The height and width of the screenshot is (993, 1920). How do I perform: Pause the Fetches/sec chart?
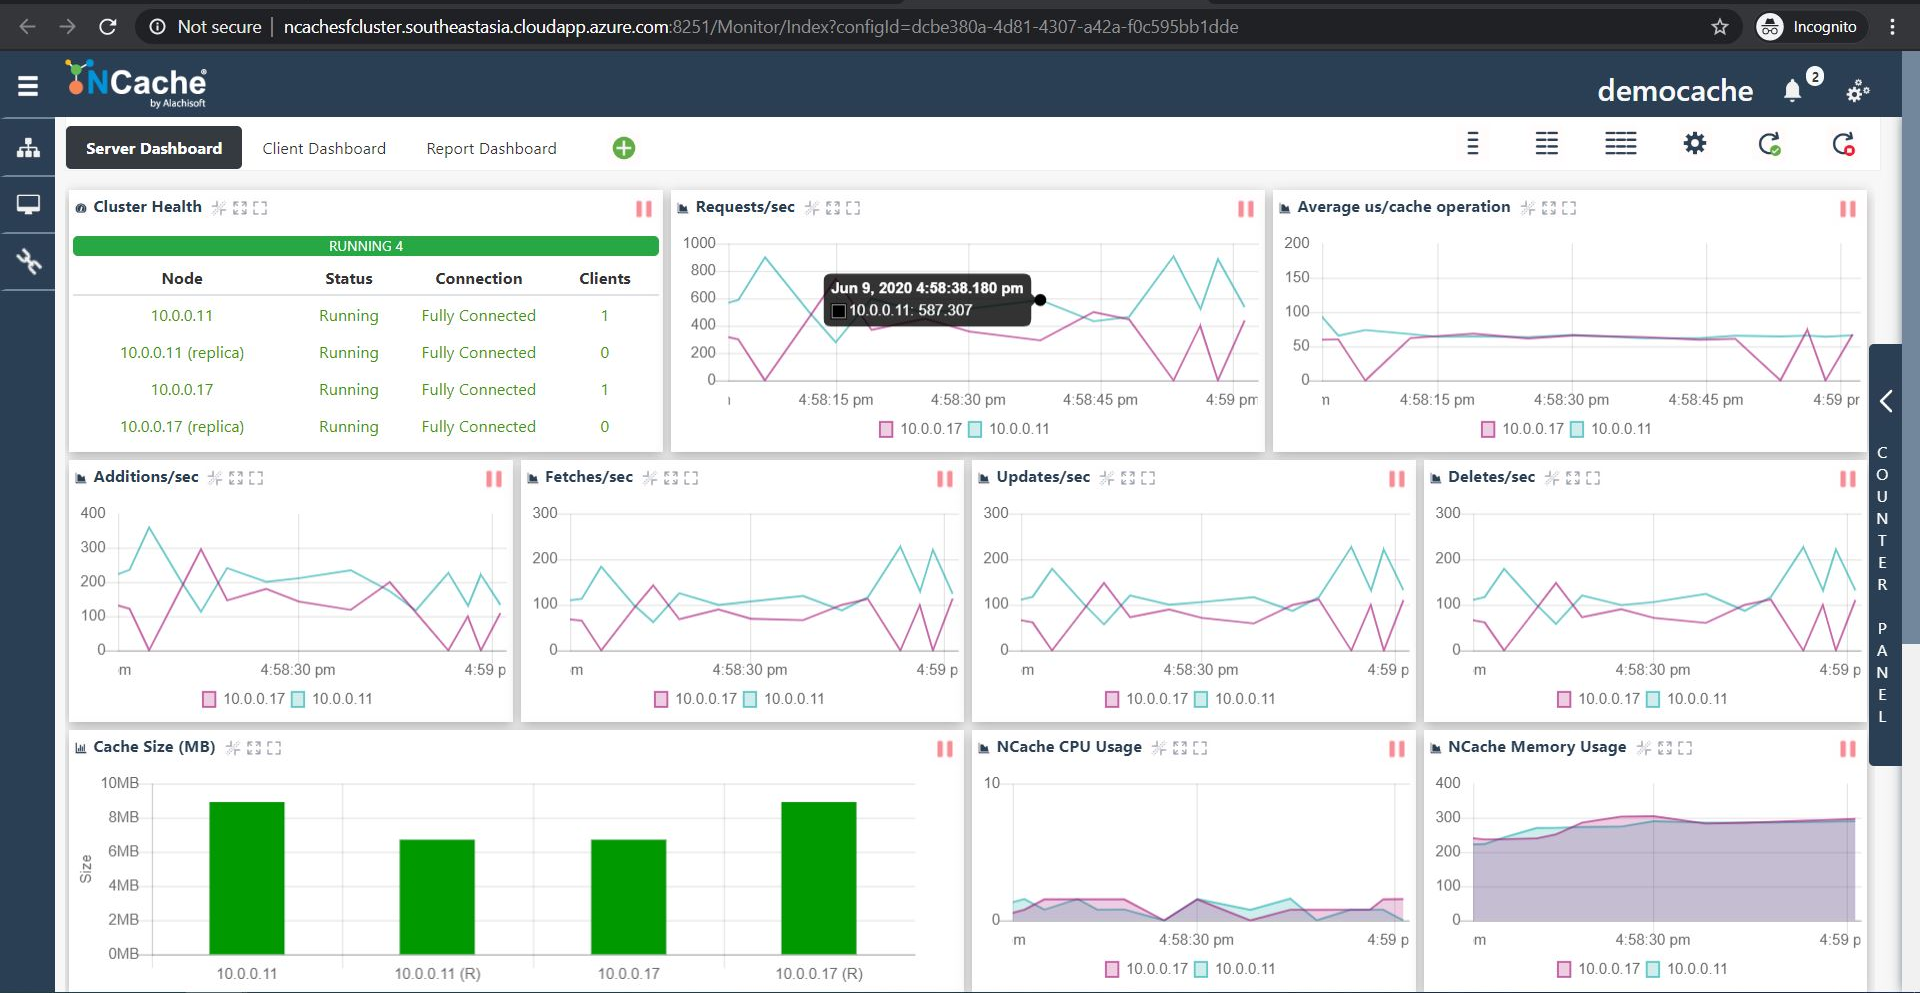(945, 479)
